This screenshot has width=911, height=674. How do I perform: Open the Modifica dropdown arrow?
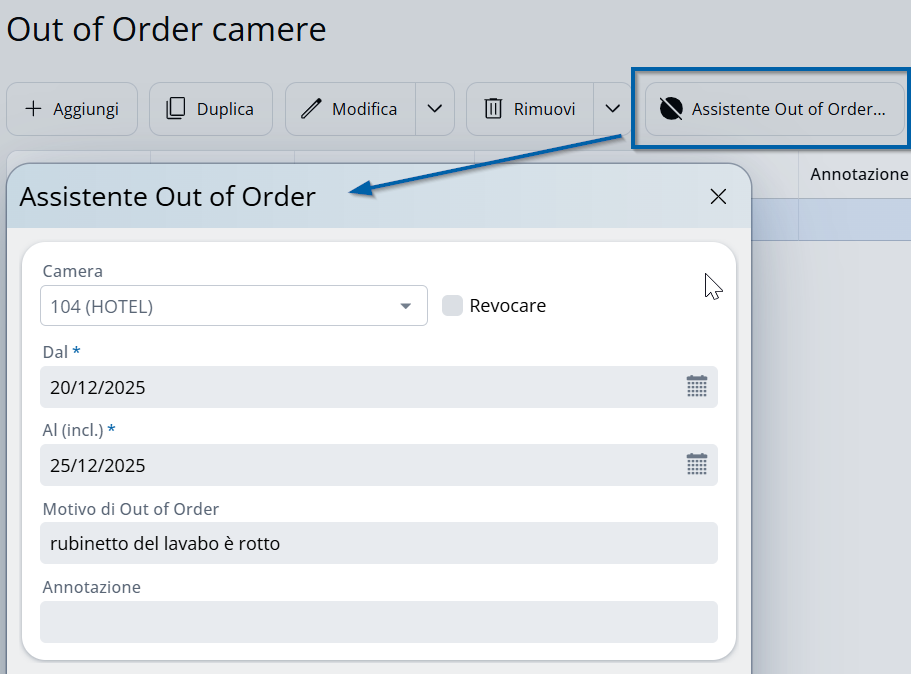pos(435,109)
